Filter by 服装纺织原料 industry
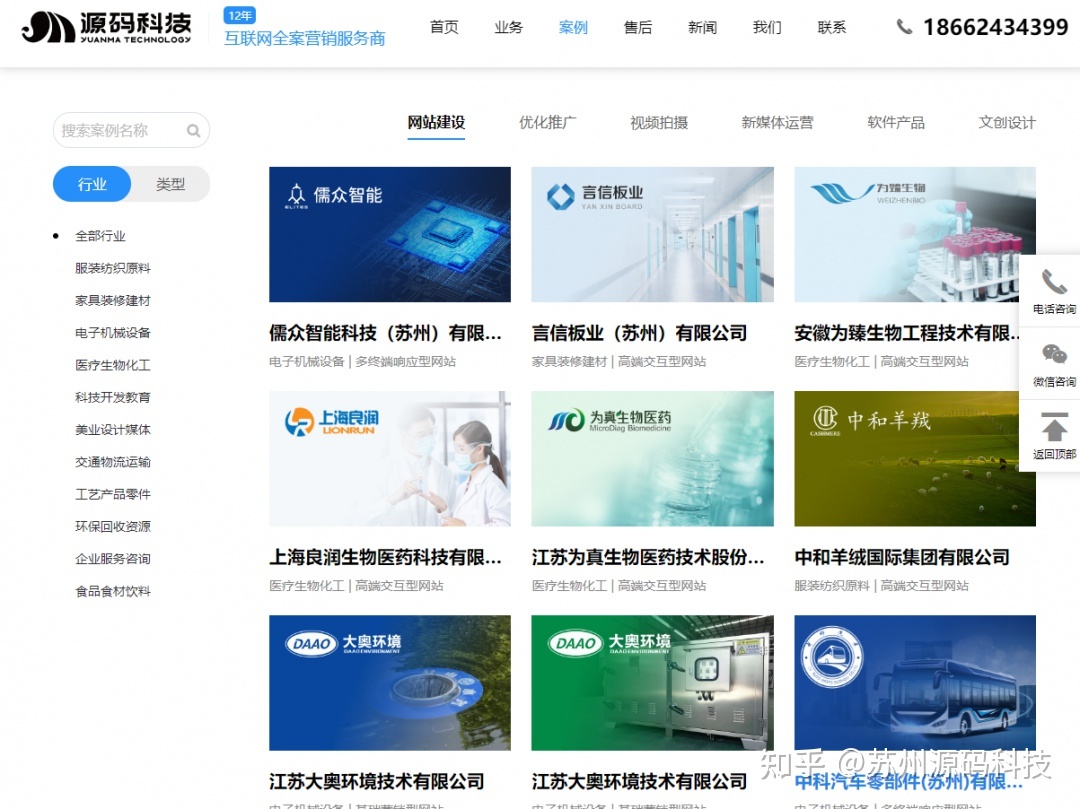 coord(113,269)
